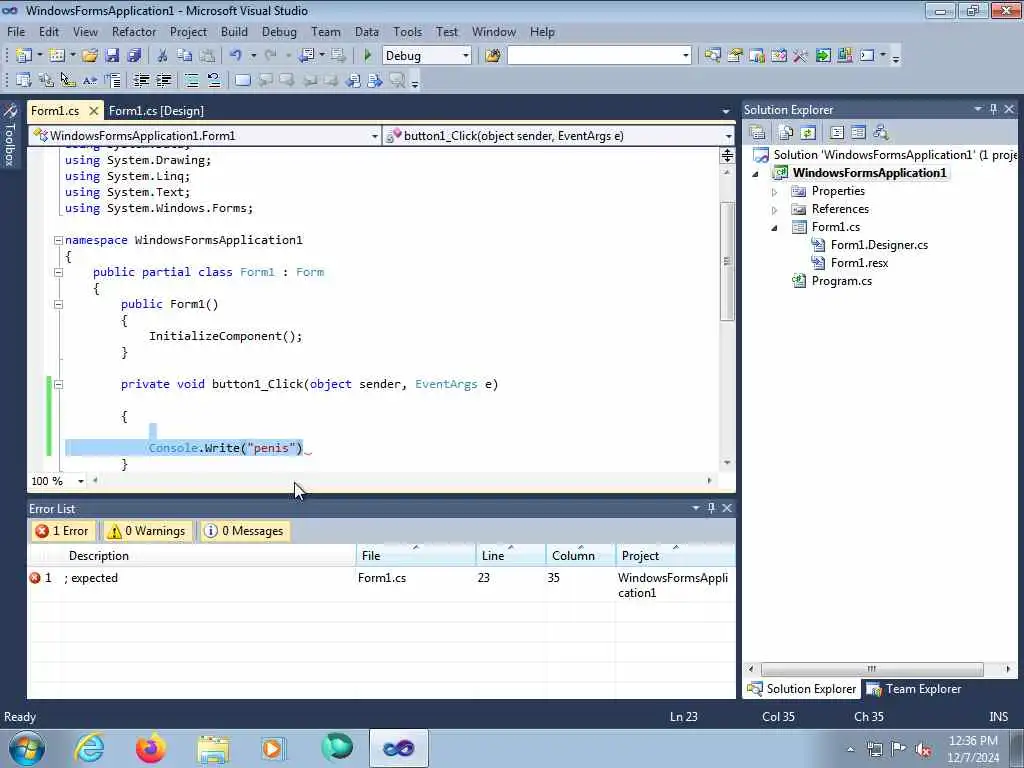Select Program.cs in Solution Explorer
Screen dimensions: 1024x768
(841, 281)
